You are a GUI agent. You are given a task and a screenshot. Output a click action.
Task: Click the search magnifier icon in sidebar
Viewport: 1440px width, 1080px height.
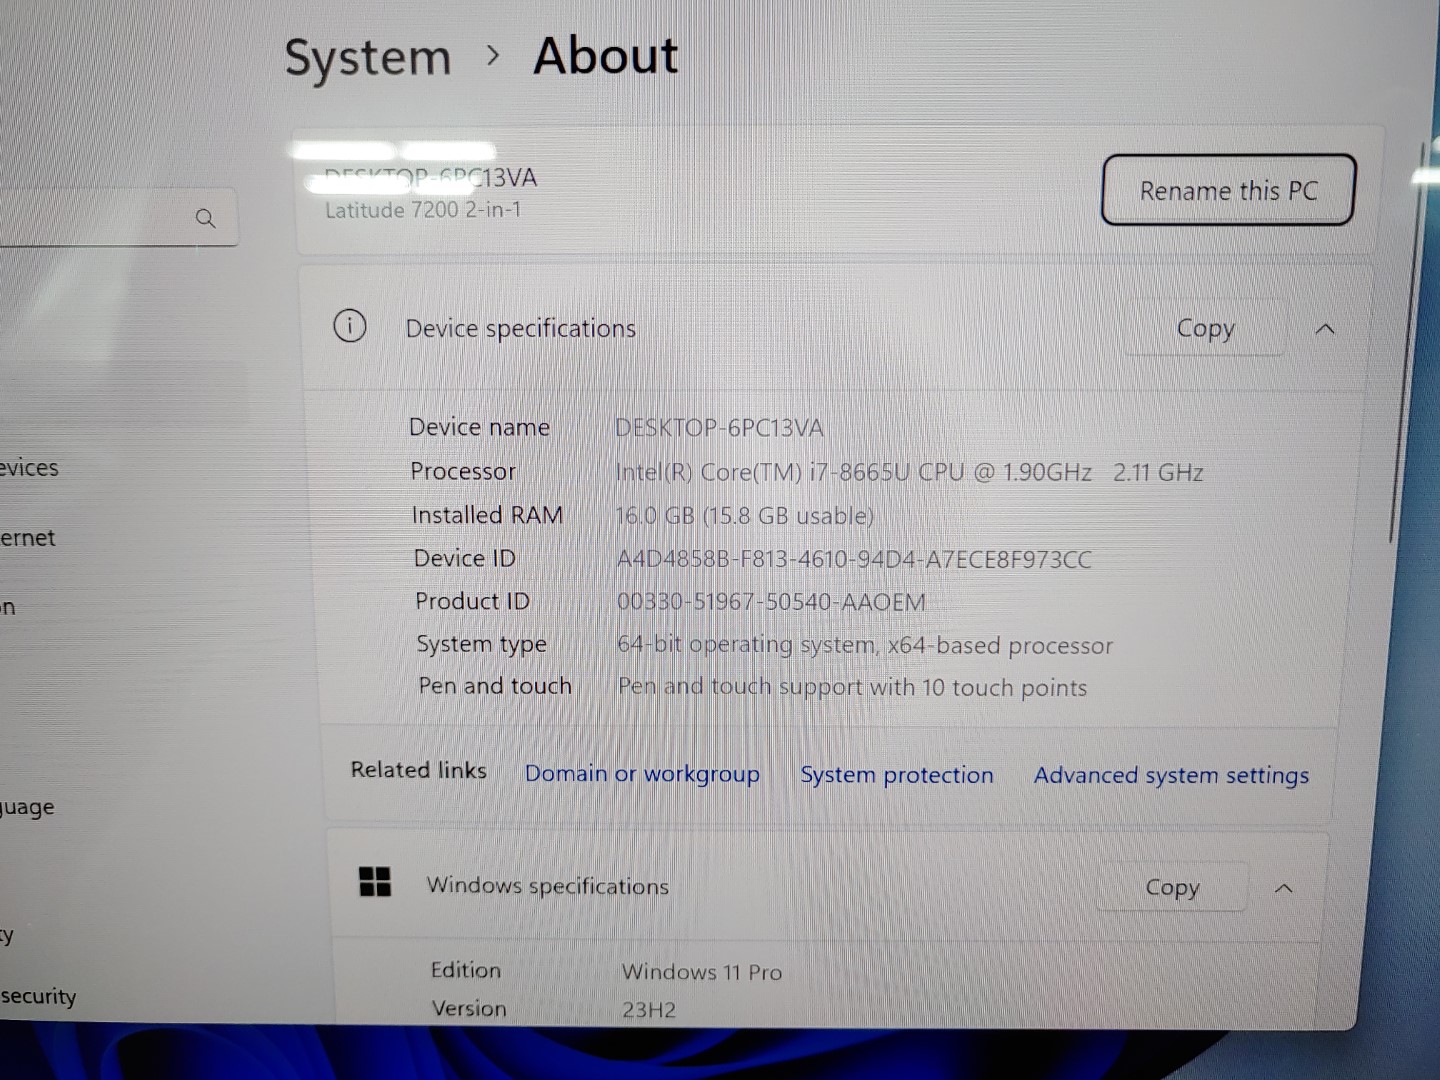206,218
